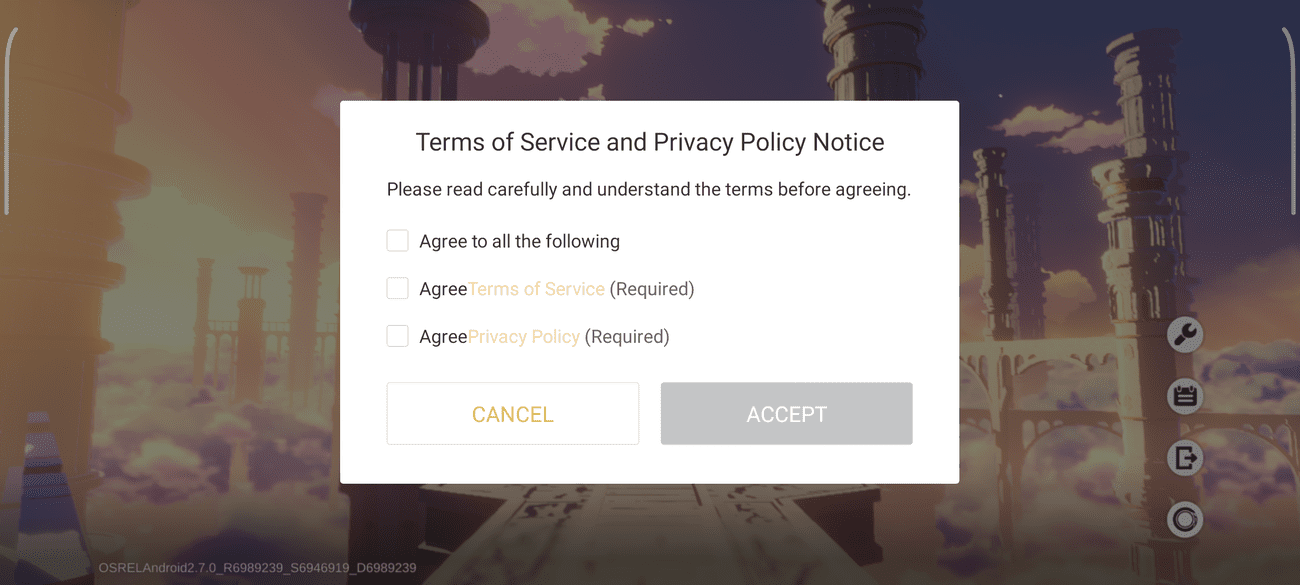1300x585 pixels.
Task: Check the Agree Terms of Service box
Action: click(x=398, y=289)
